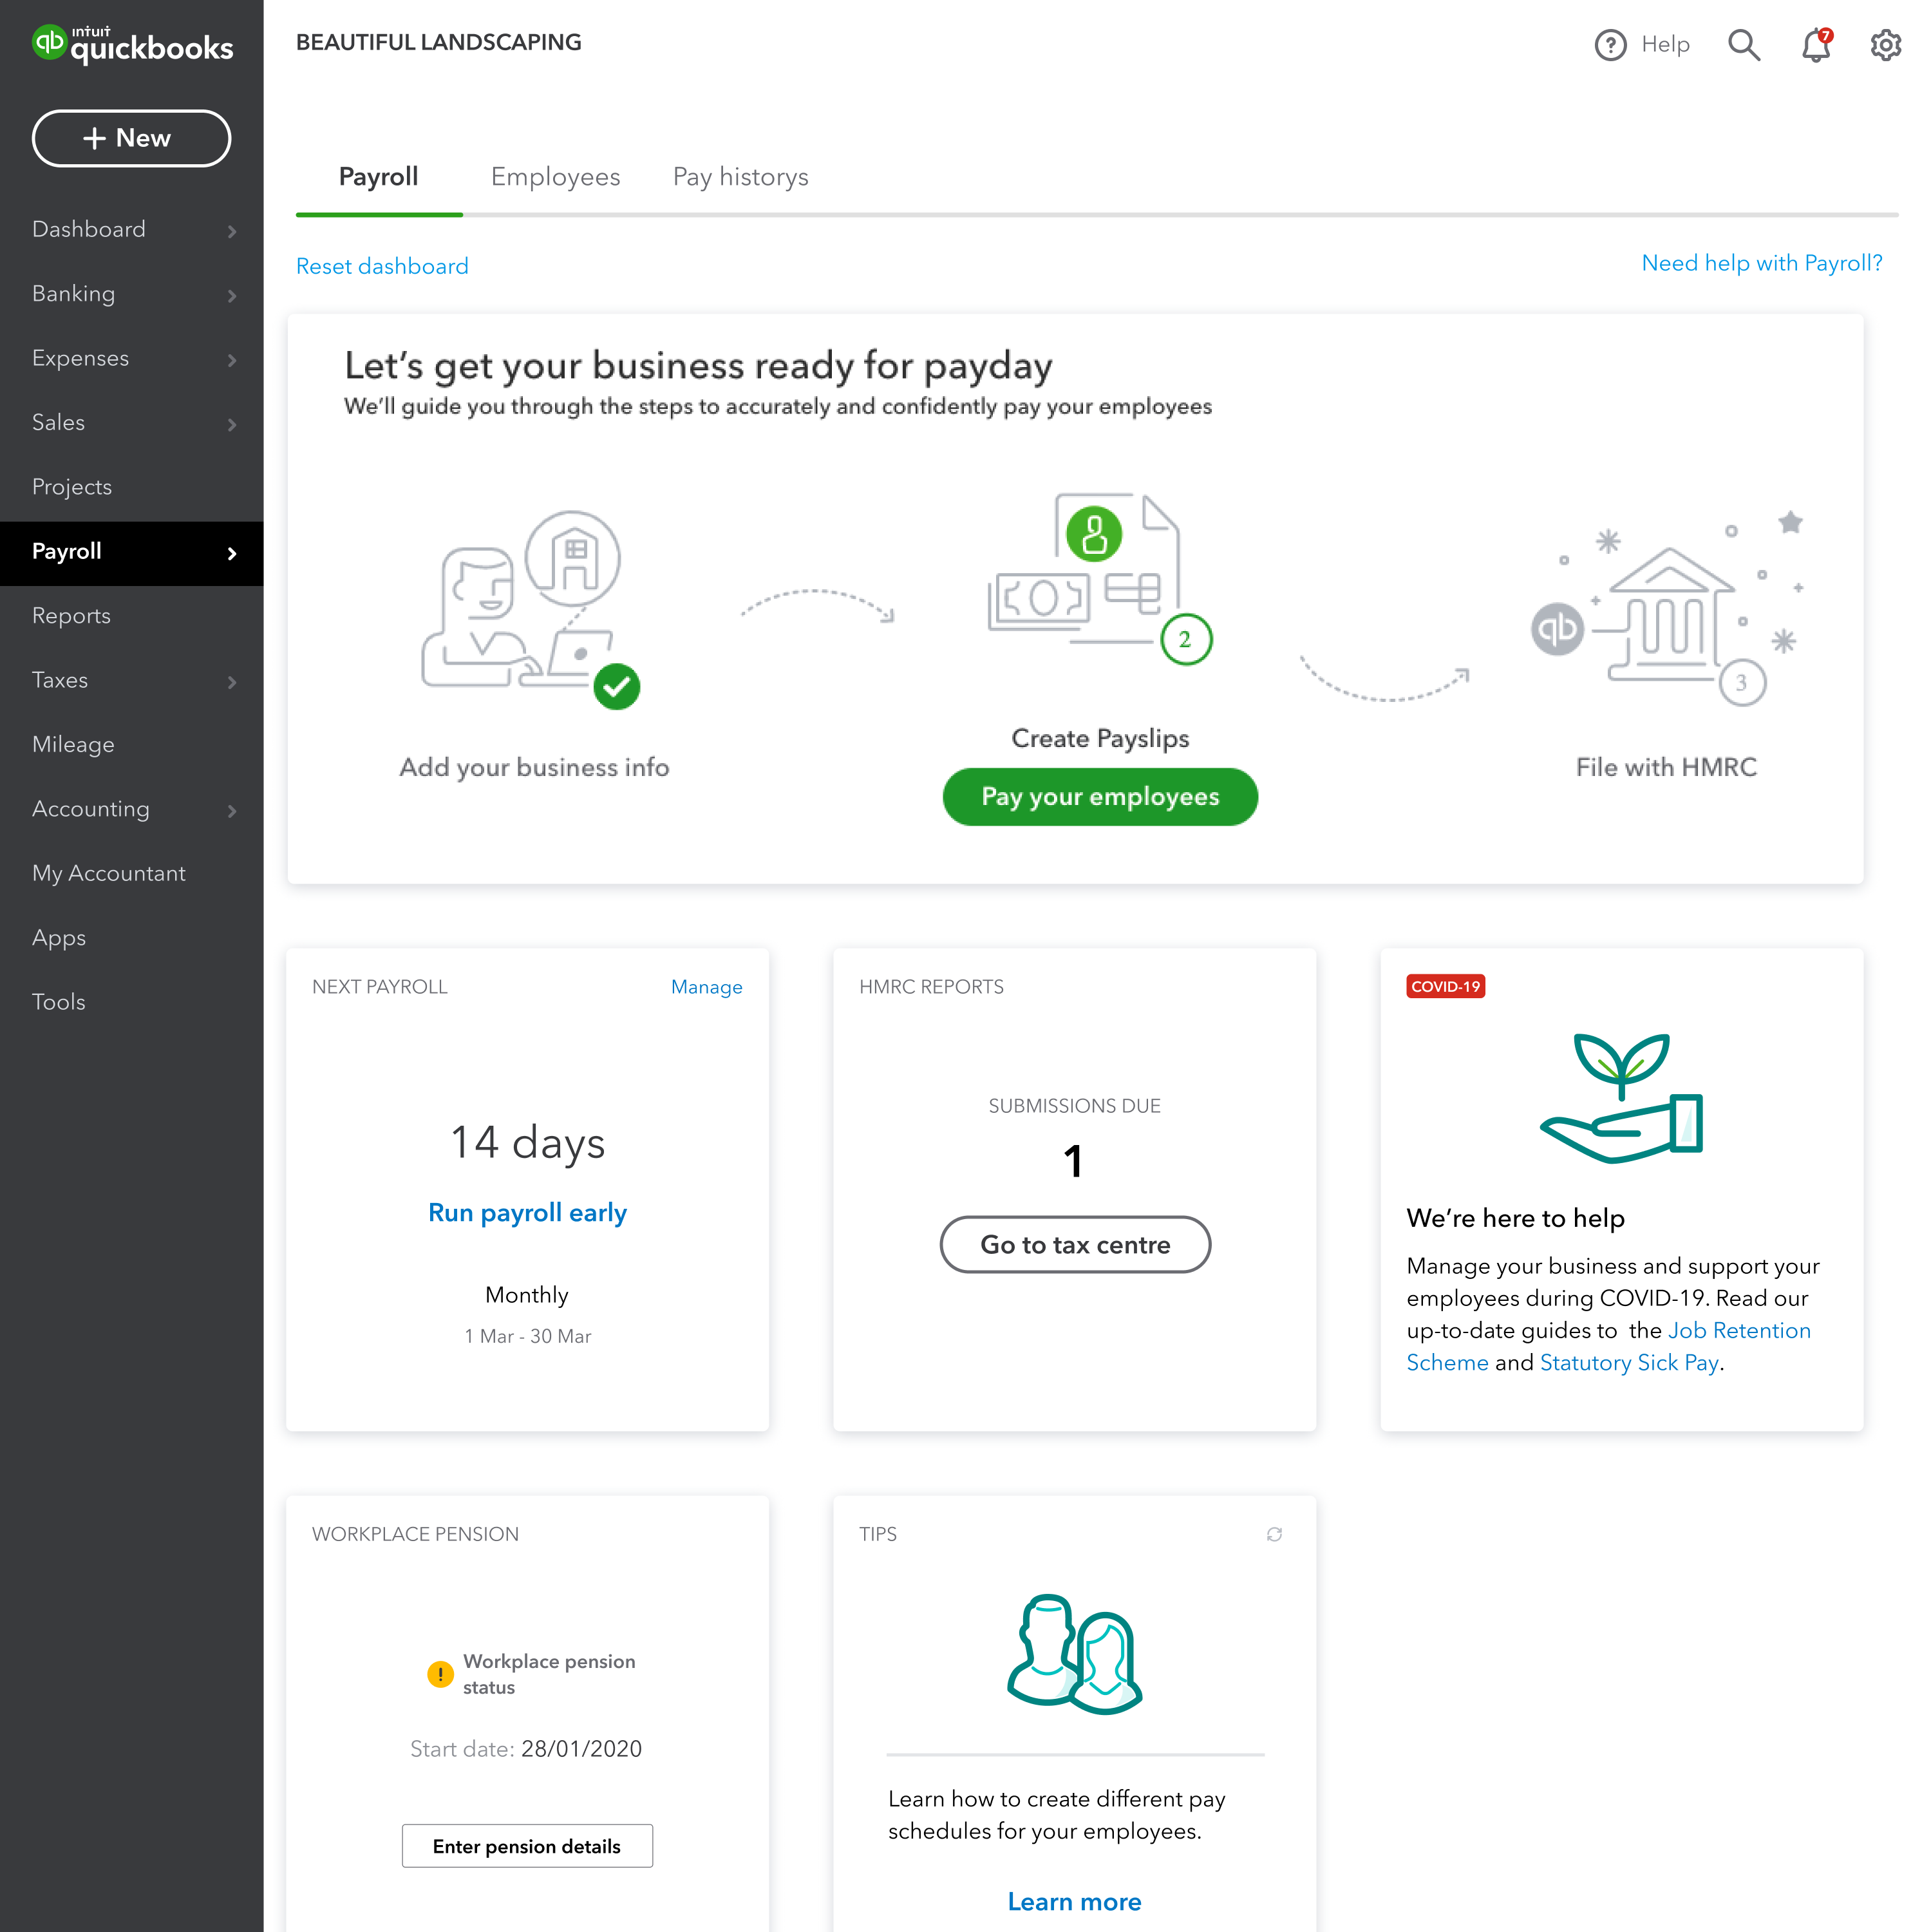1931x1932 pixels.
Task: Click the Help question mark icon
Action: pyautogui.click(x=1610, y=45)
